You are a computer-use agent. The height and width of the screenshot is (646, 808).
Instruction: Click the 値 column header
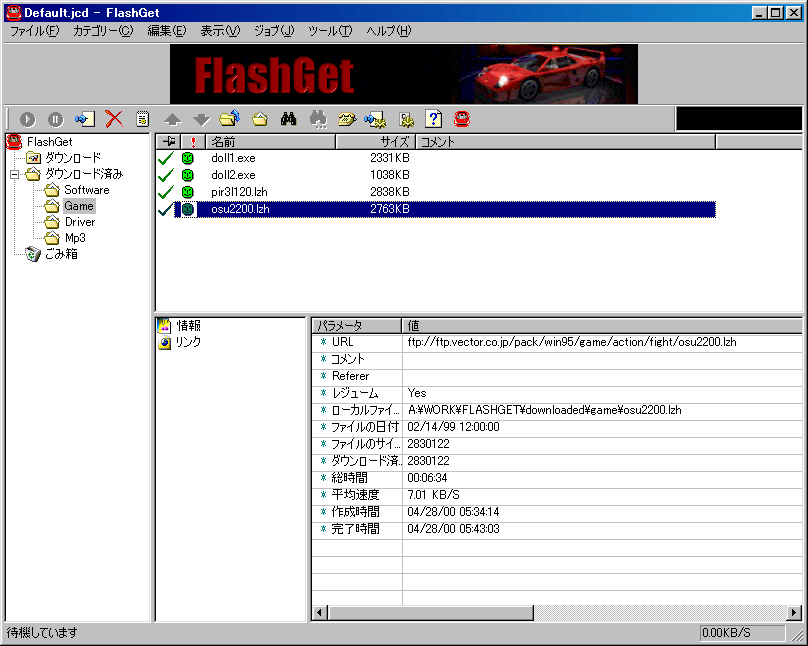click(602, 326)
